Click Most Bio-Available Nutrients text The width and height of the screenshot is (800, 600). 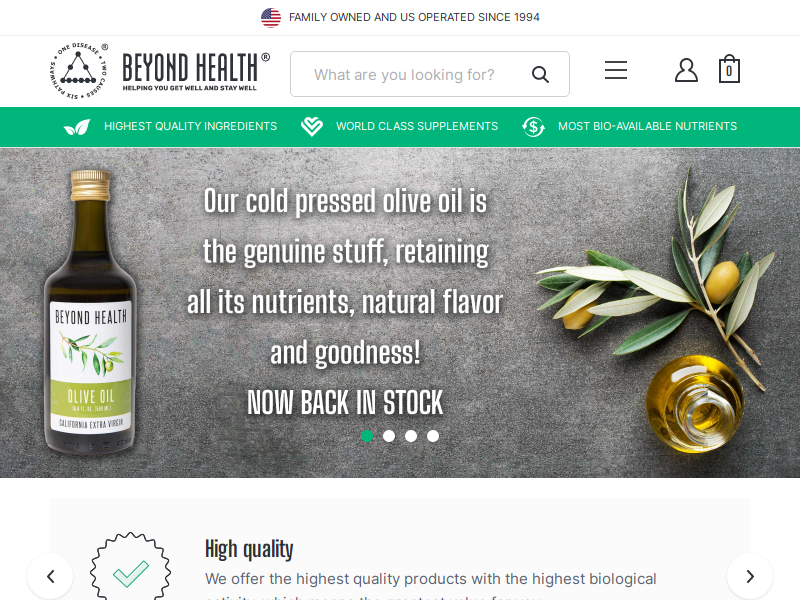pos(647,126)
